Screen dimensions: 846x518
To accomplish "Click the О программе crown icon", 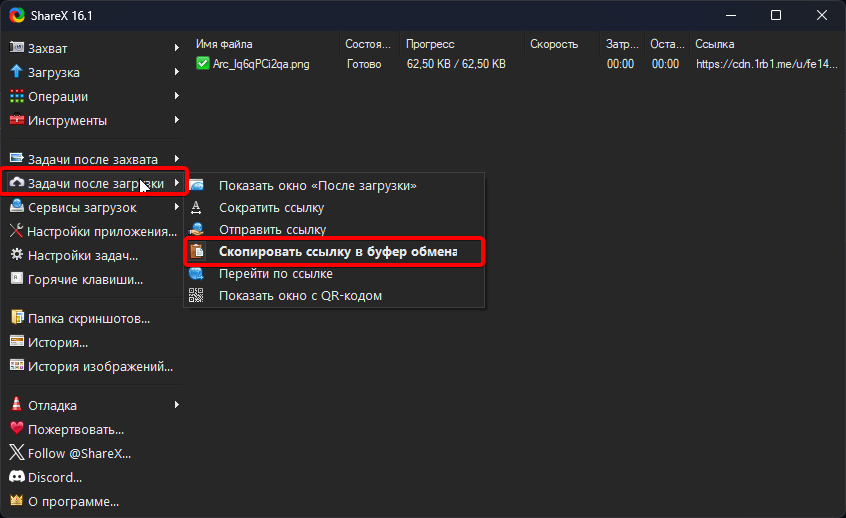I will (17, 500).
